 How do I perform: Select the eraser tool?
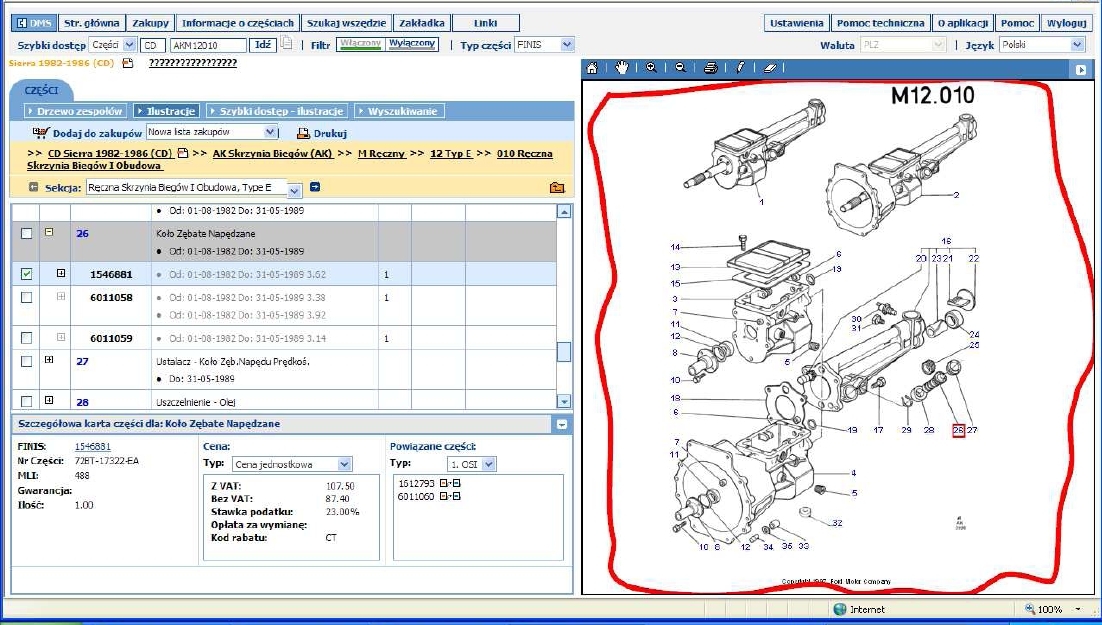click(770, 68)
